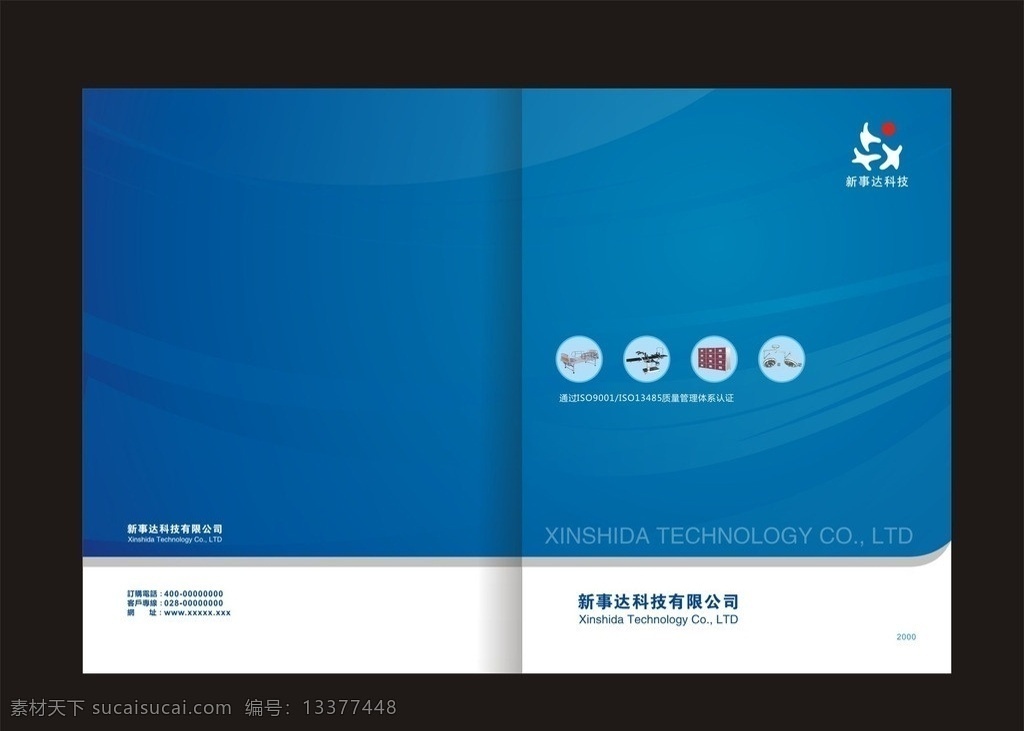The image size is (1024, 731).
Task: Select the operating table circular icon
Action: [x=647, y=359]
